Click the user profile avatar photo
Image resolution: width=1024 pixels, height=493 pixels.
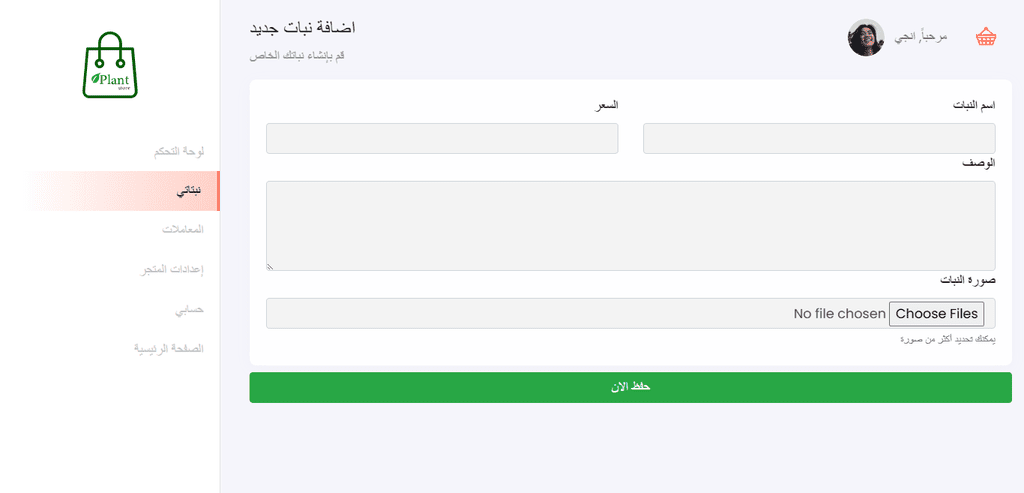866,37
